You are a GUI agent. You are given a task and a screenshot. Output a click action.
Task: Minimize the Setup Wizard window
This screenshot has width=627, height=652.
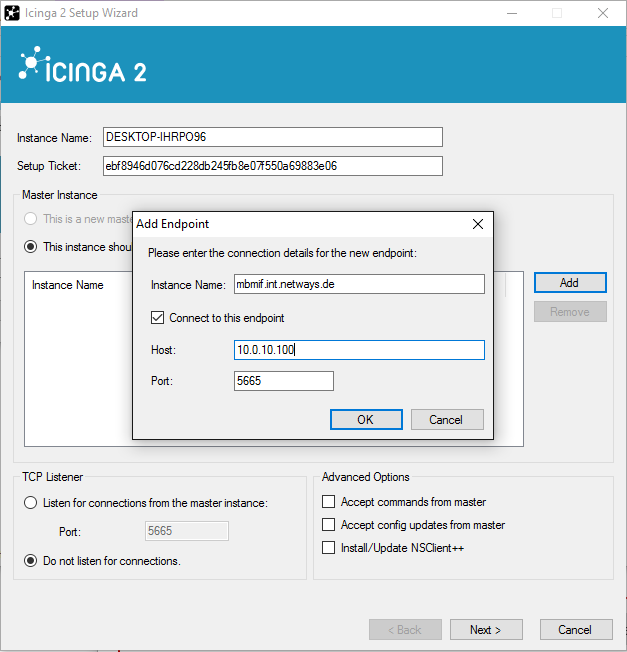[x=512, y=13]
